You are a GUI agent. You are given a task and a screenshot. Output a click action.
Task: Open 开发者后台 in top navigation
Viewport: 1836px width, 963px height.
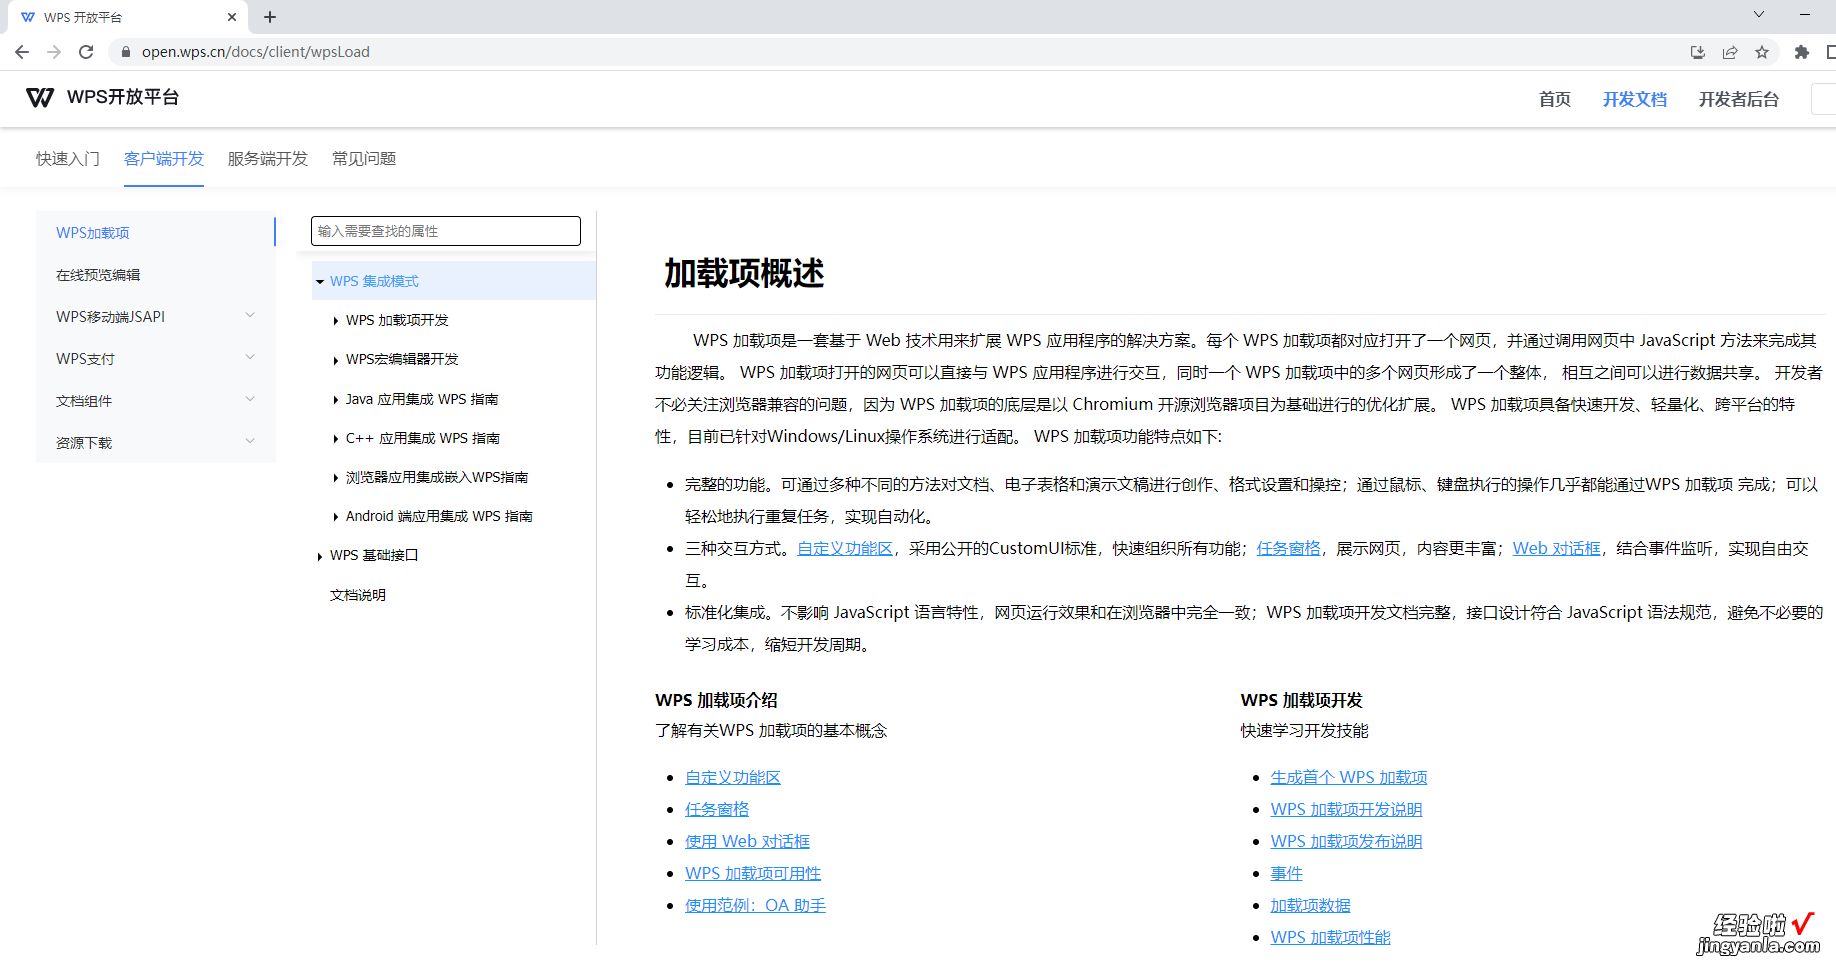(1738, 99)
